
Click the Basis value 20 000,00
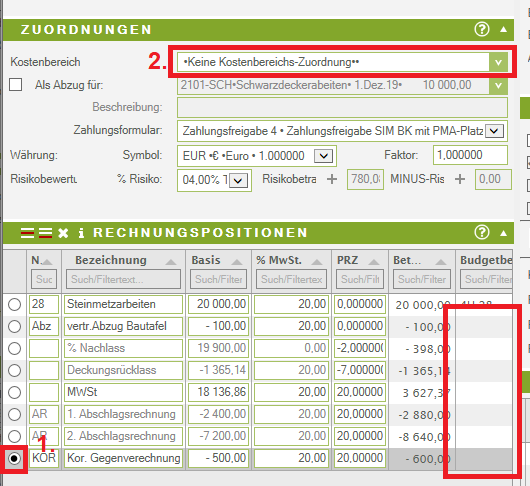pos(218,304)
